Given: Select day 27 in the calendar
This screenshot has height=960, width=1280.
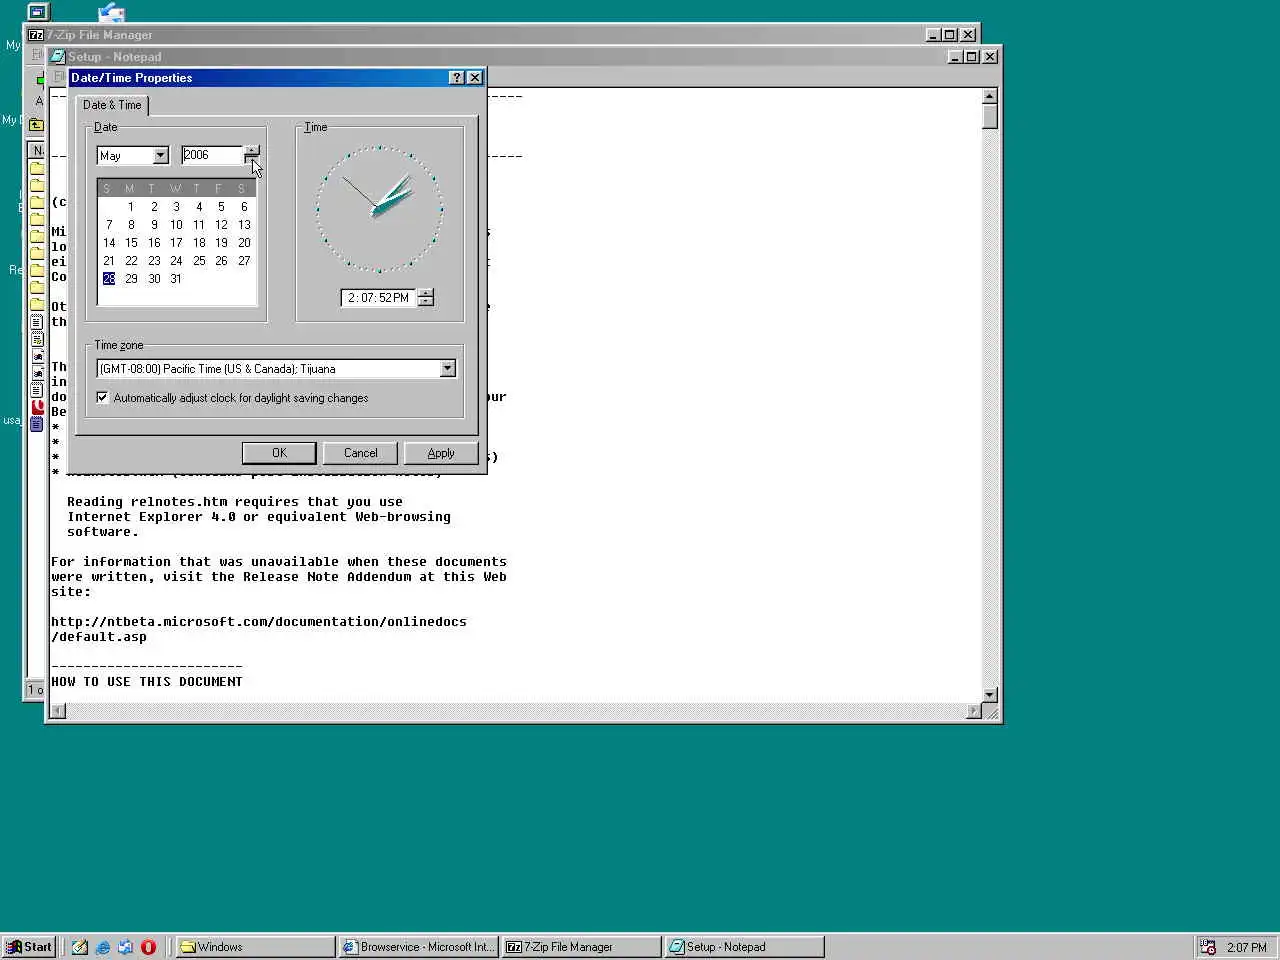Looking at the screenshot, I should pyautogui.click(x=244, y=261).
